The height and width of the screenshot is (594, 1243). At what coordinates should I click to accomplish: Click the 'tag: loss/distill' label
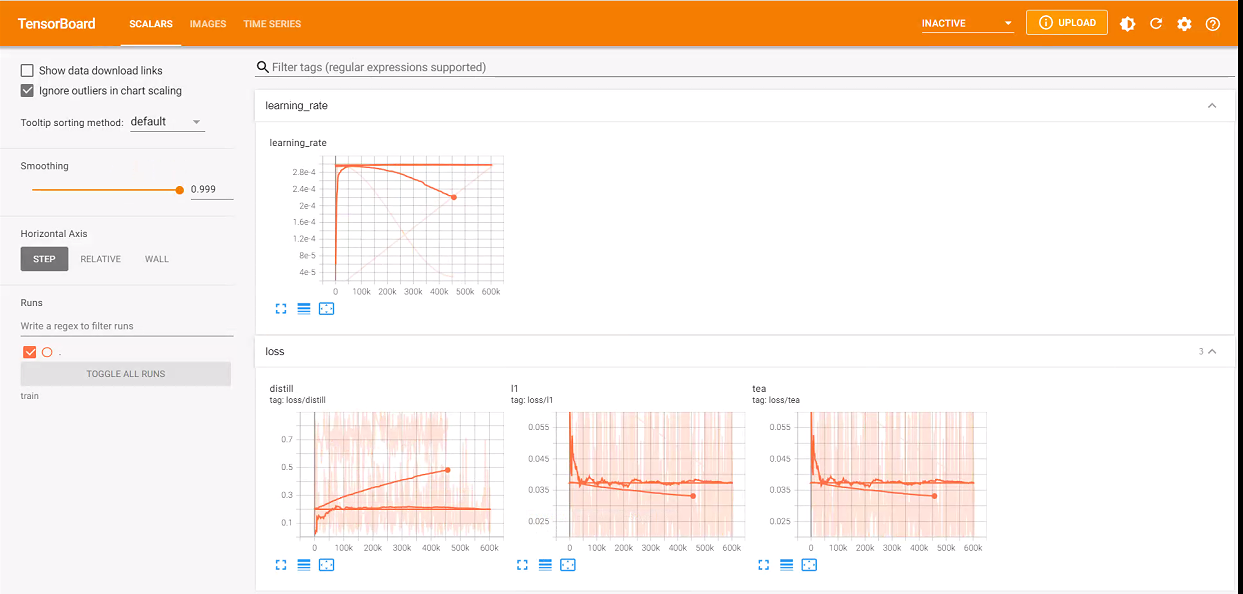[298, 400]
